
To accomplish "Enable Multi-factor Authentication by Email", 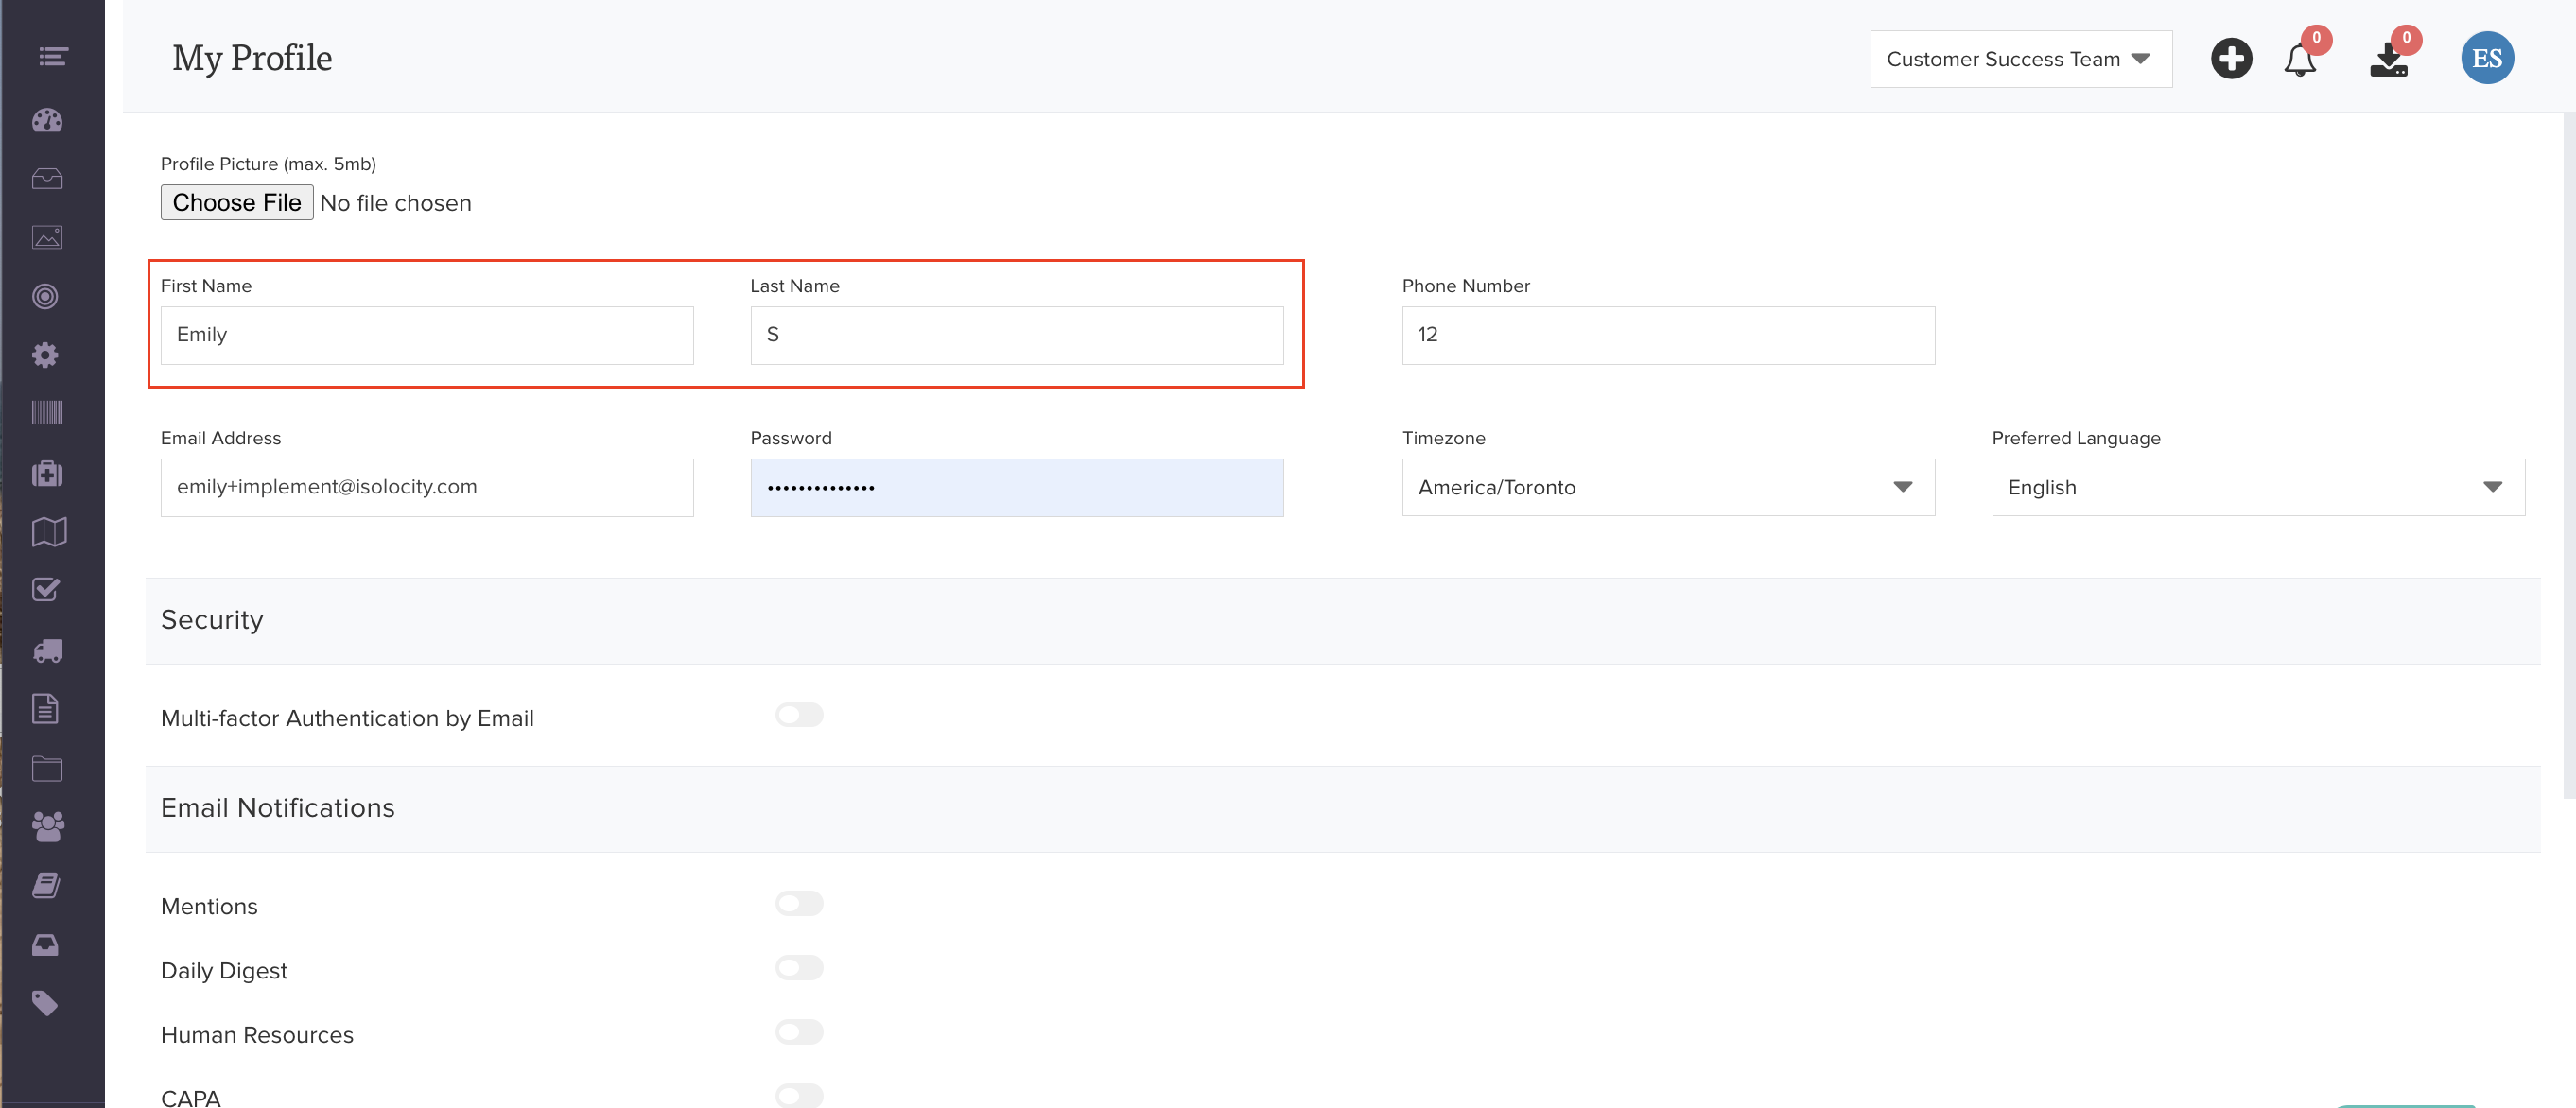I will (x=799, y=714).
